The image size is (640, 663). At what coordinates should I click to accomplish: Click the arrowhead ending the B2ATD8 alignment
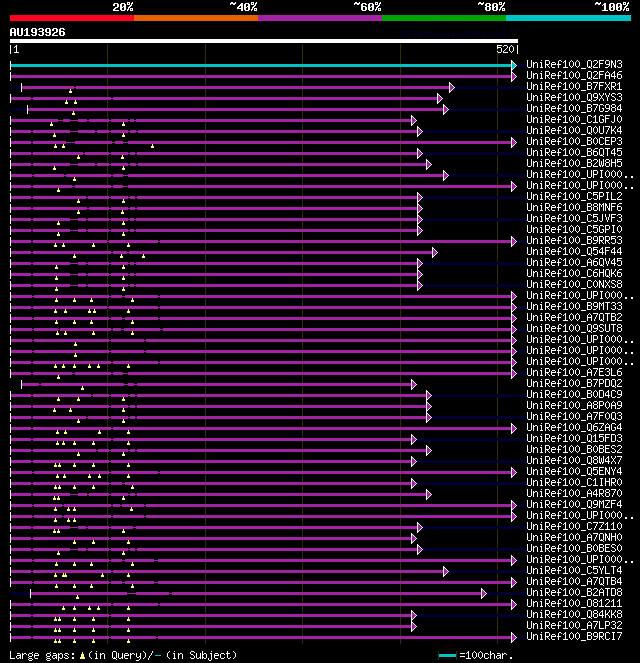[484, 594]
